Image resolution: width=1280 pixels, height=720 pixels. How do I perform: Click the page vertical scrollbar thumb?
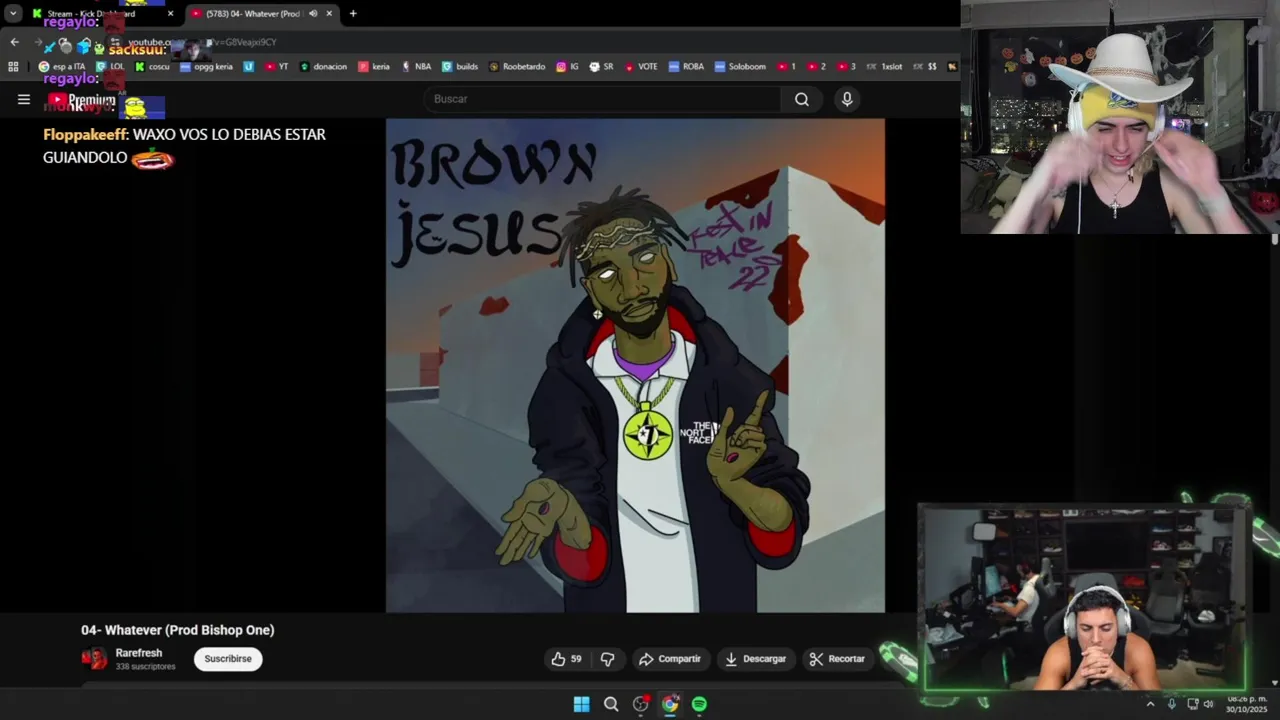pyautogui.click(x=1274, y=239)
